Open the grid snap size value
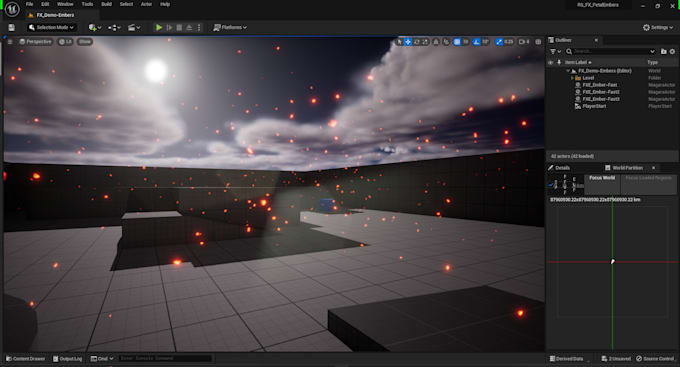680x367 pixels. 465,42
